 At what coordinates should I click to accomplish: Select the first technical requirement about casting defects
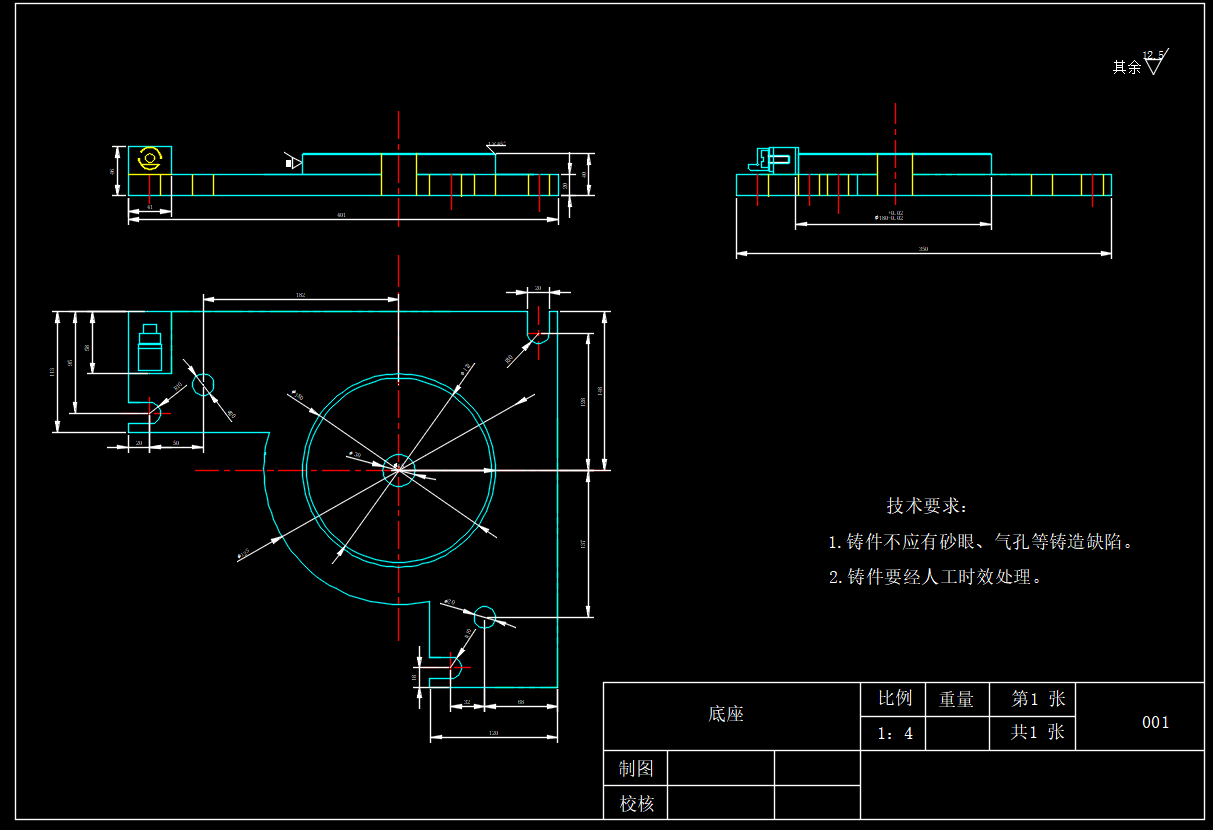click(x=982, y=542)
